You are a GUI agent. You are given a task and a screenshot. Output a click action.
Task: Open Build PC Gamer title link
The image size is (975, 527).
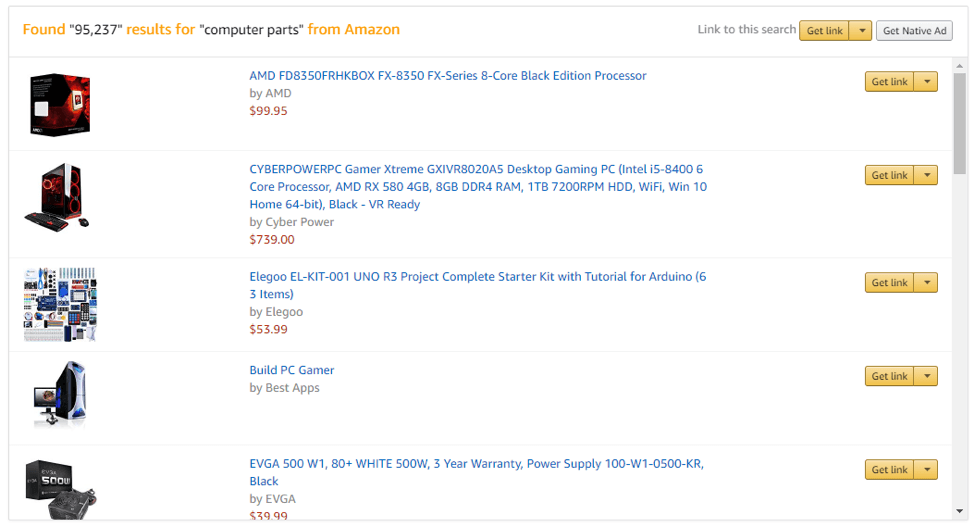pyautogui.click(x=291, y=370)
